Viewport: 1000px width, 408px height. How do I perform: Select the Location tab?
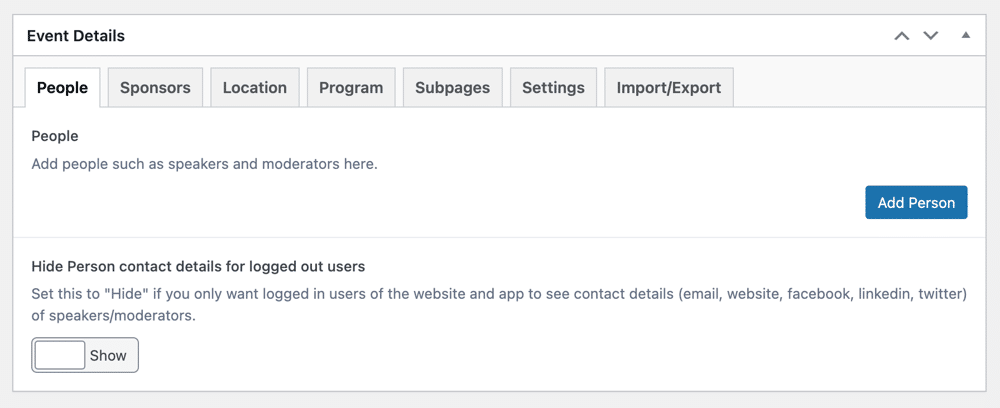[x=254, y=87]
